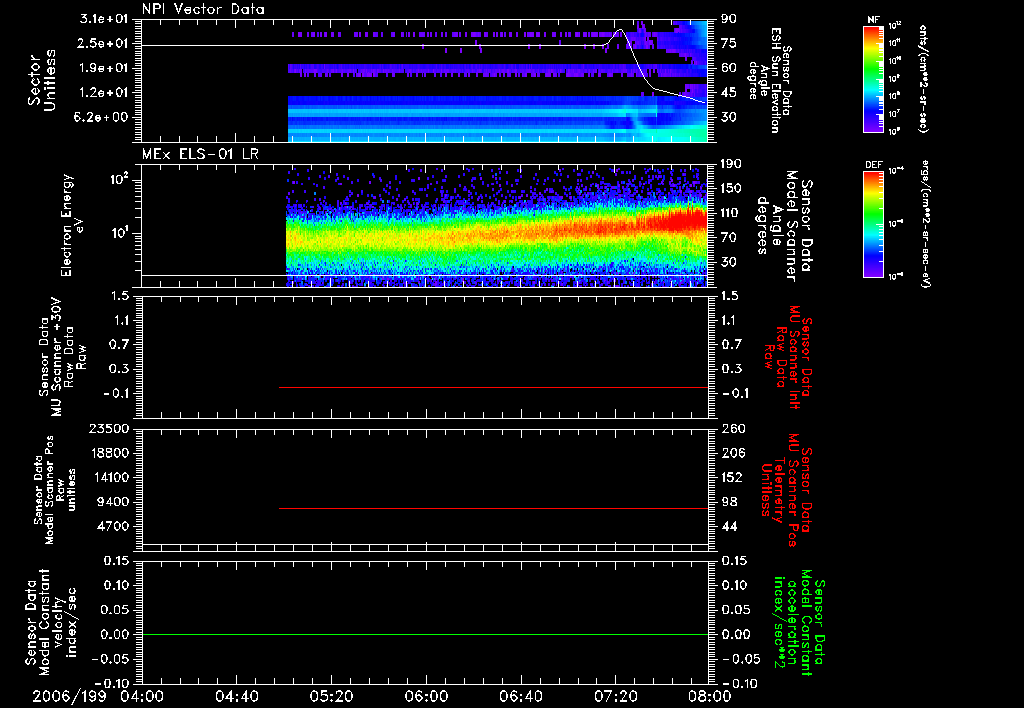This screenshot has height=708, width=1024.
Task: Click the MEx ELS-01 LR panel title
Action: [x=200, y=154]
